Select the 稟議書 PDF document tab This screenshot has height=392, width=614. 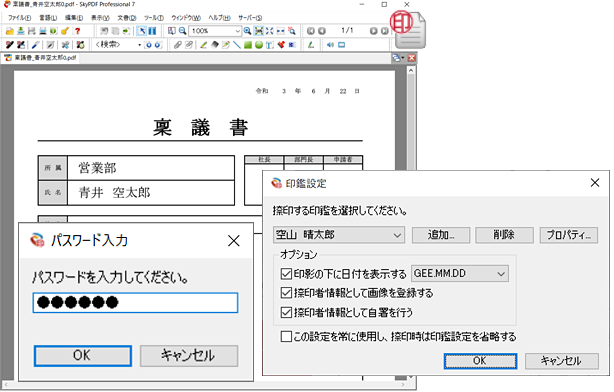point(40,58)
